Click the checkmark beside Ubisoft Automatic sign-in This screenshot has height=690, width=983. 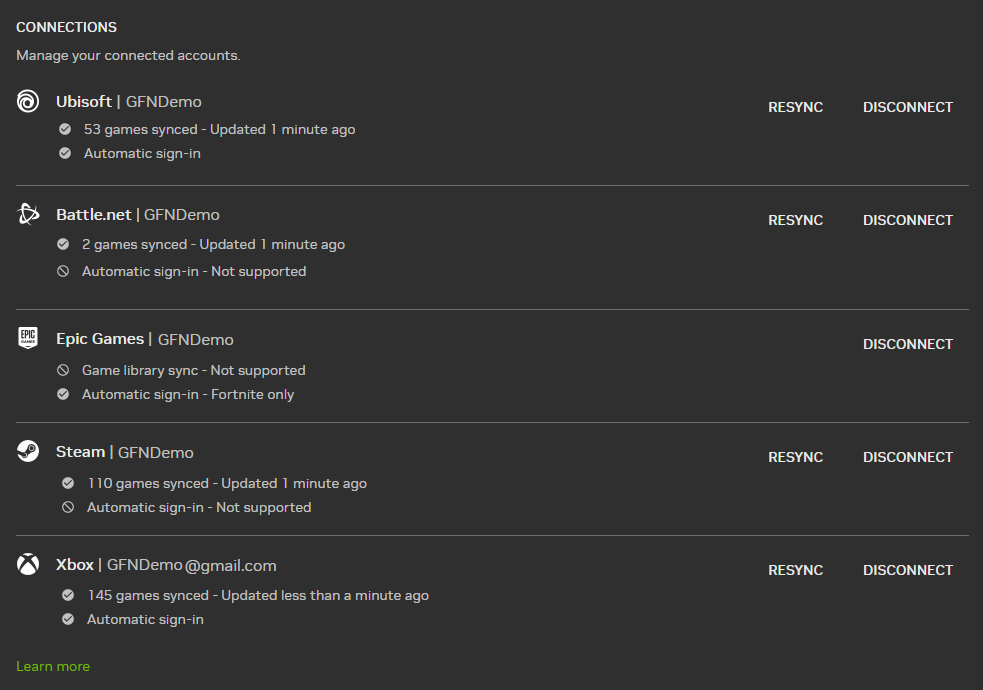click(65, 154)
